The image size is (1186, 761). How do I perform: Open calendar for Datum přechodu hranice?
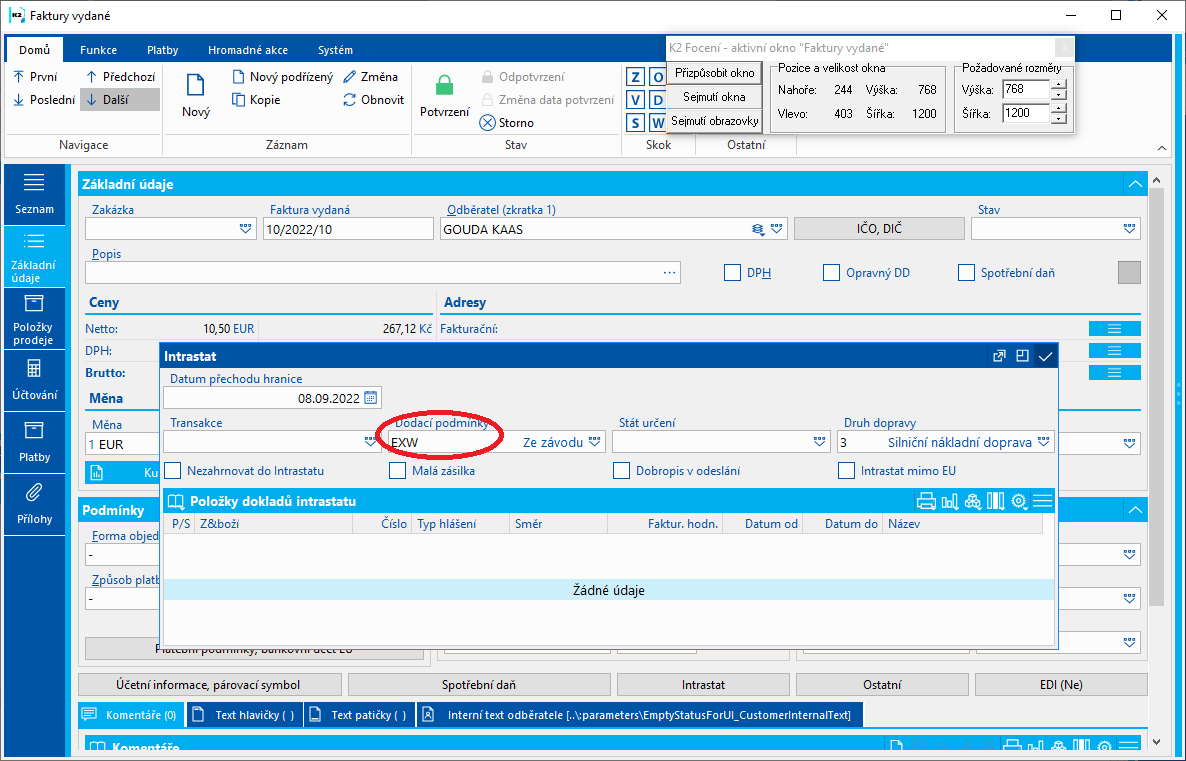(x=371, y=398)
